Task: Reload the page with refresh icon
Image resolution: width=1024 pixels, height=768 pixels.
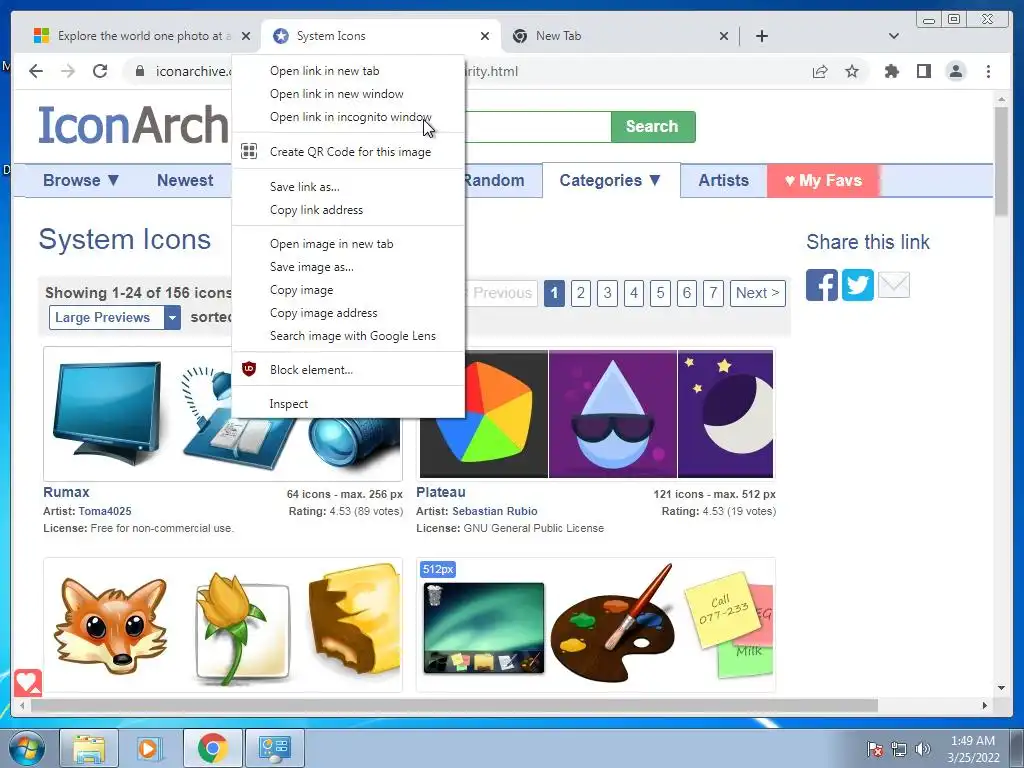Action: click(100, 71)
